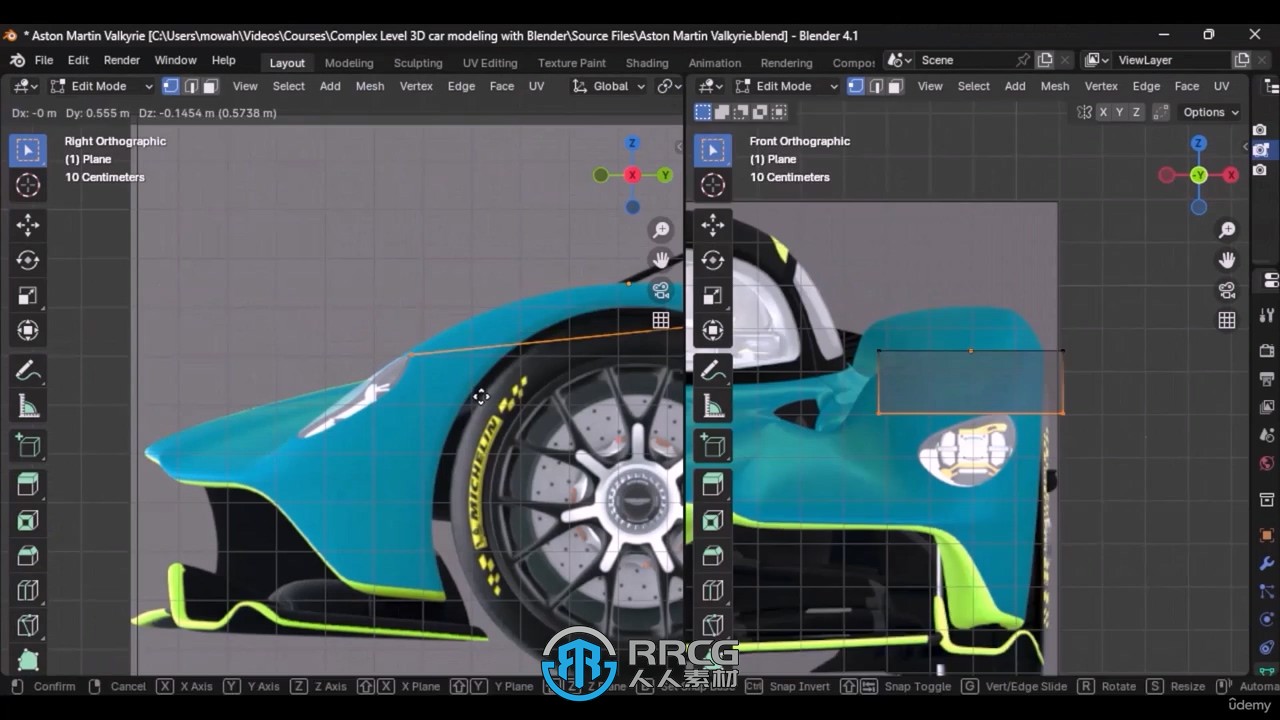Select the Add Cube tool in left viewport
Screen dimensions: 1280x720
tap(28, 446)
